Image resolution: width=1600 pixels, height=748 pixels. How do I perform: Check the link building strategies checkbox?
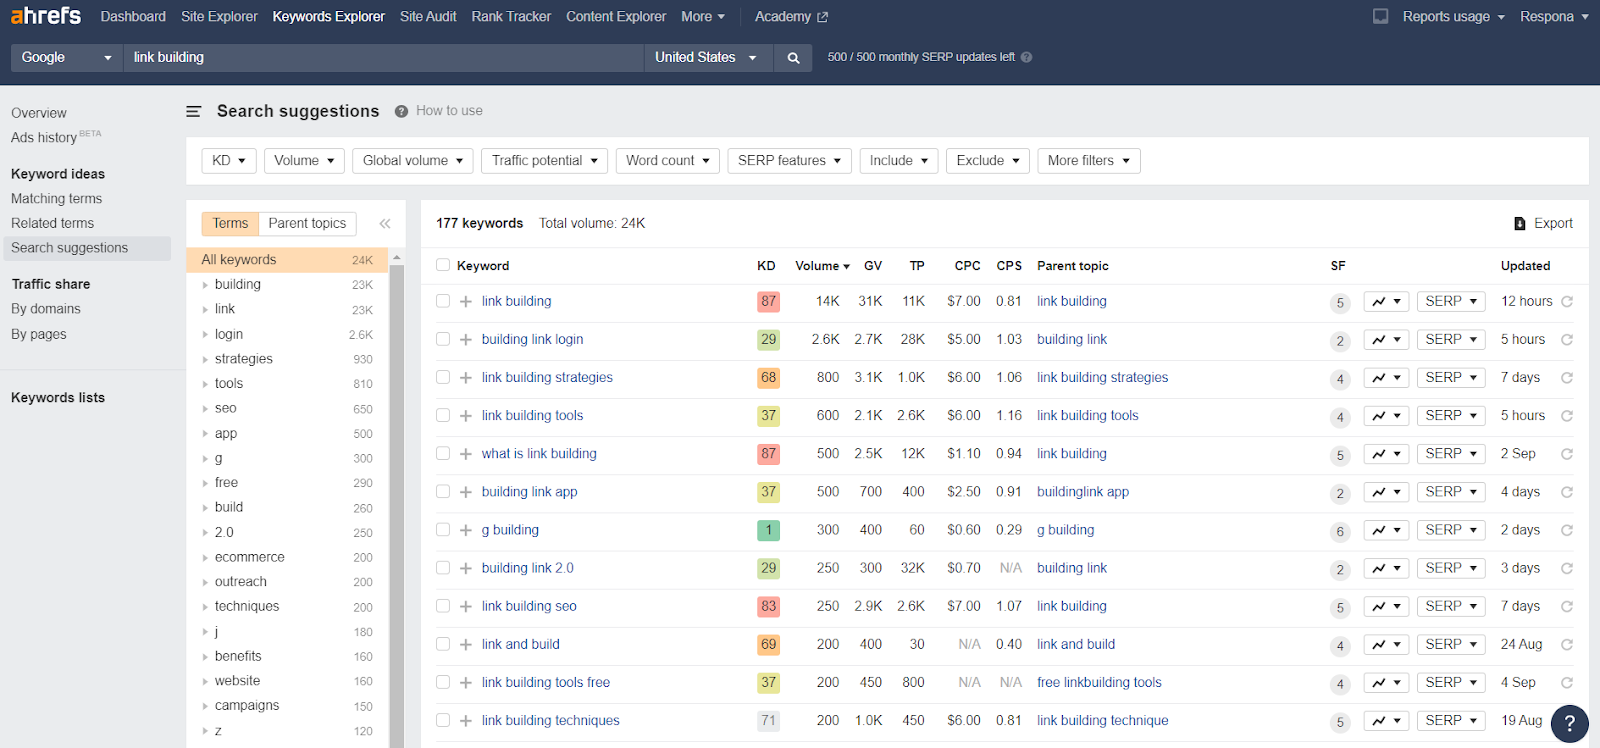(x=443, y=377)
